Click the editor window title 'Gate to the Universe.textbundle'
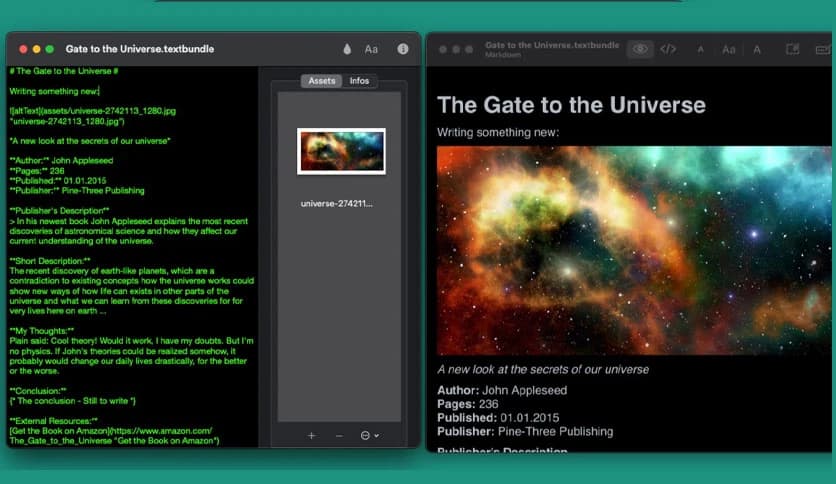Screen dimensions: 836x484 (140, 49)
